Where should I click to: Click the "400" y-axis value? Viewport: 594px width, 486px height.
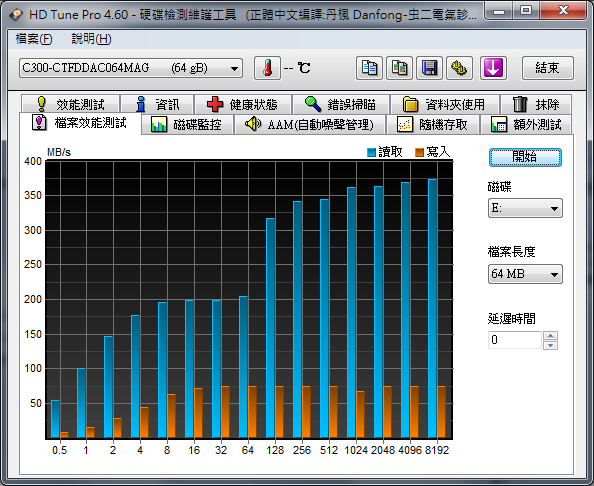coord(33,161)
